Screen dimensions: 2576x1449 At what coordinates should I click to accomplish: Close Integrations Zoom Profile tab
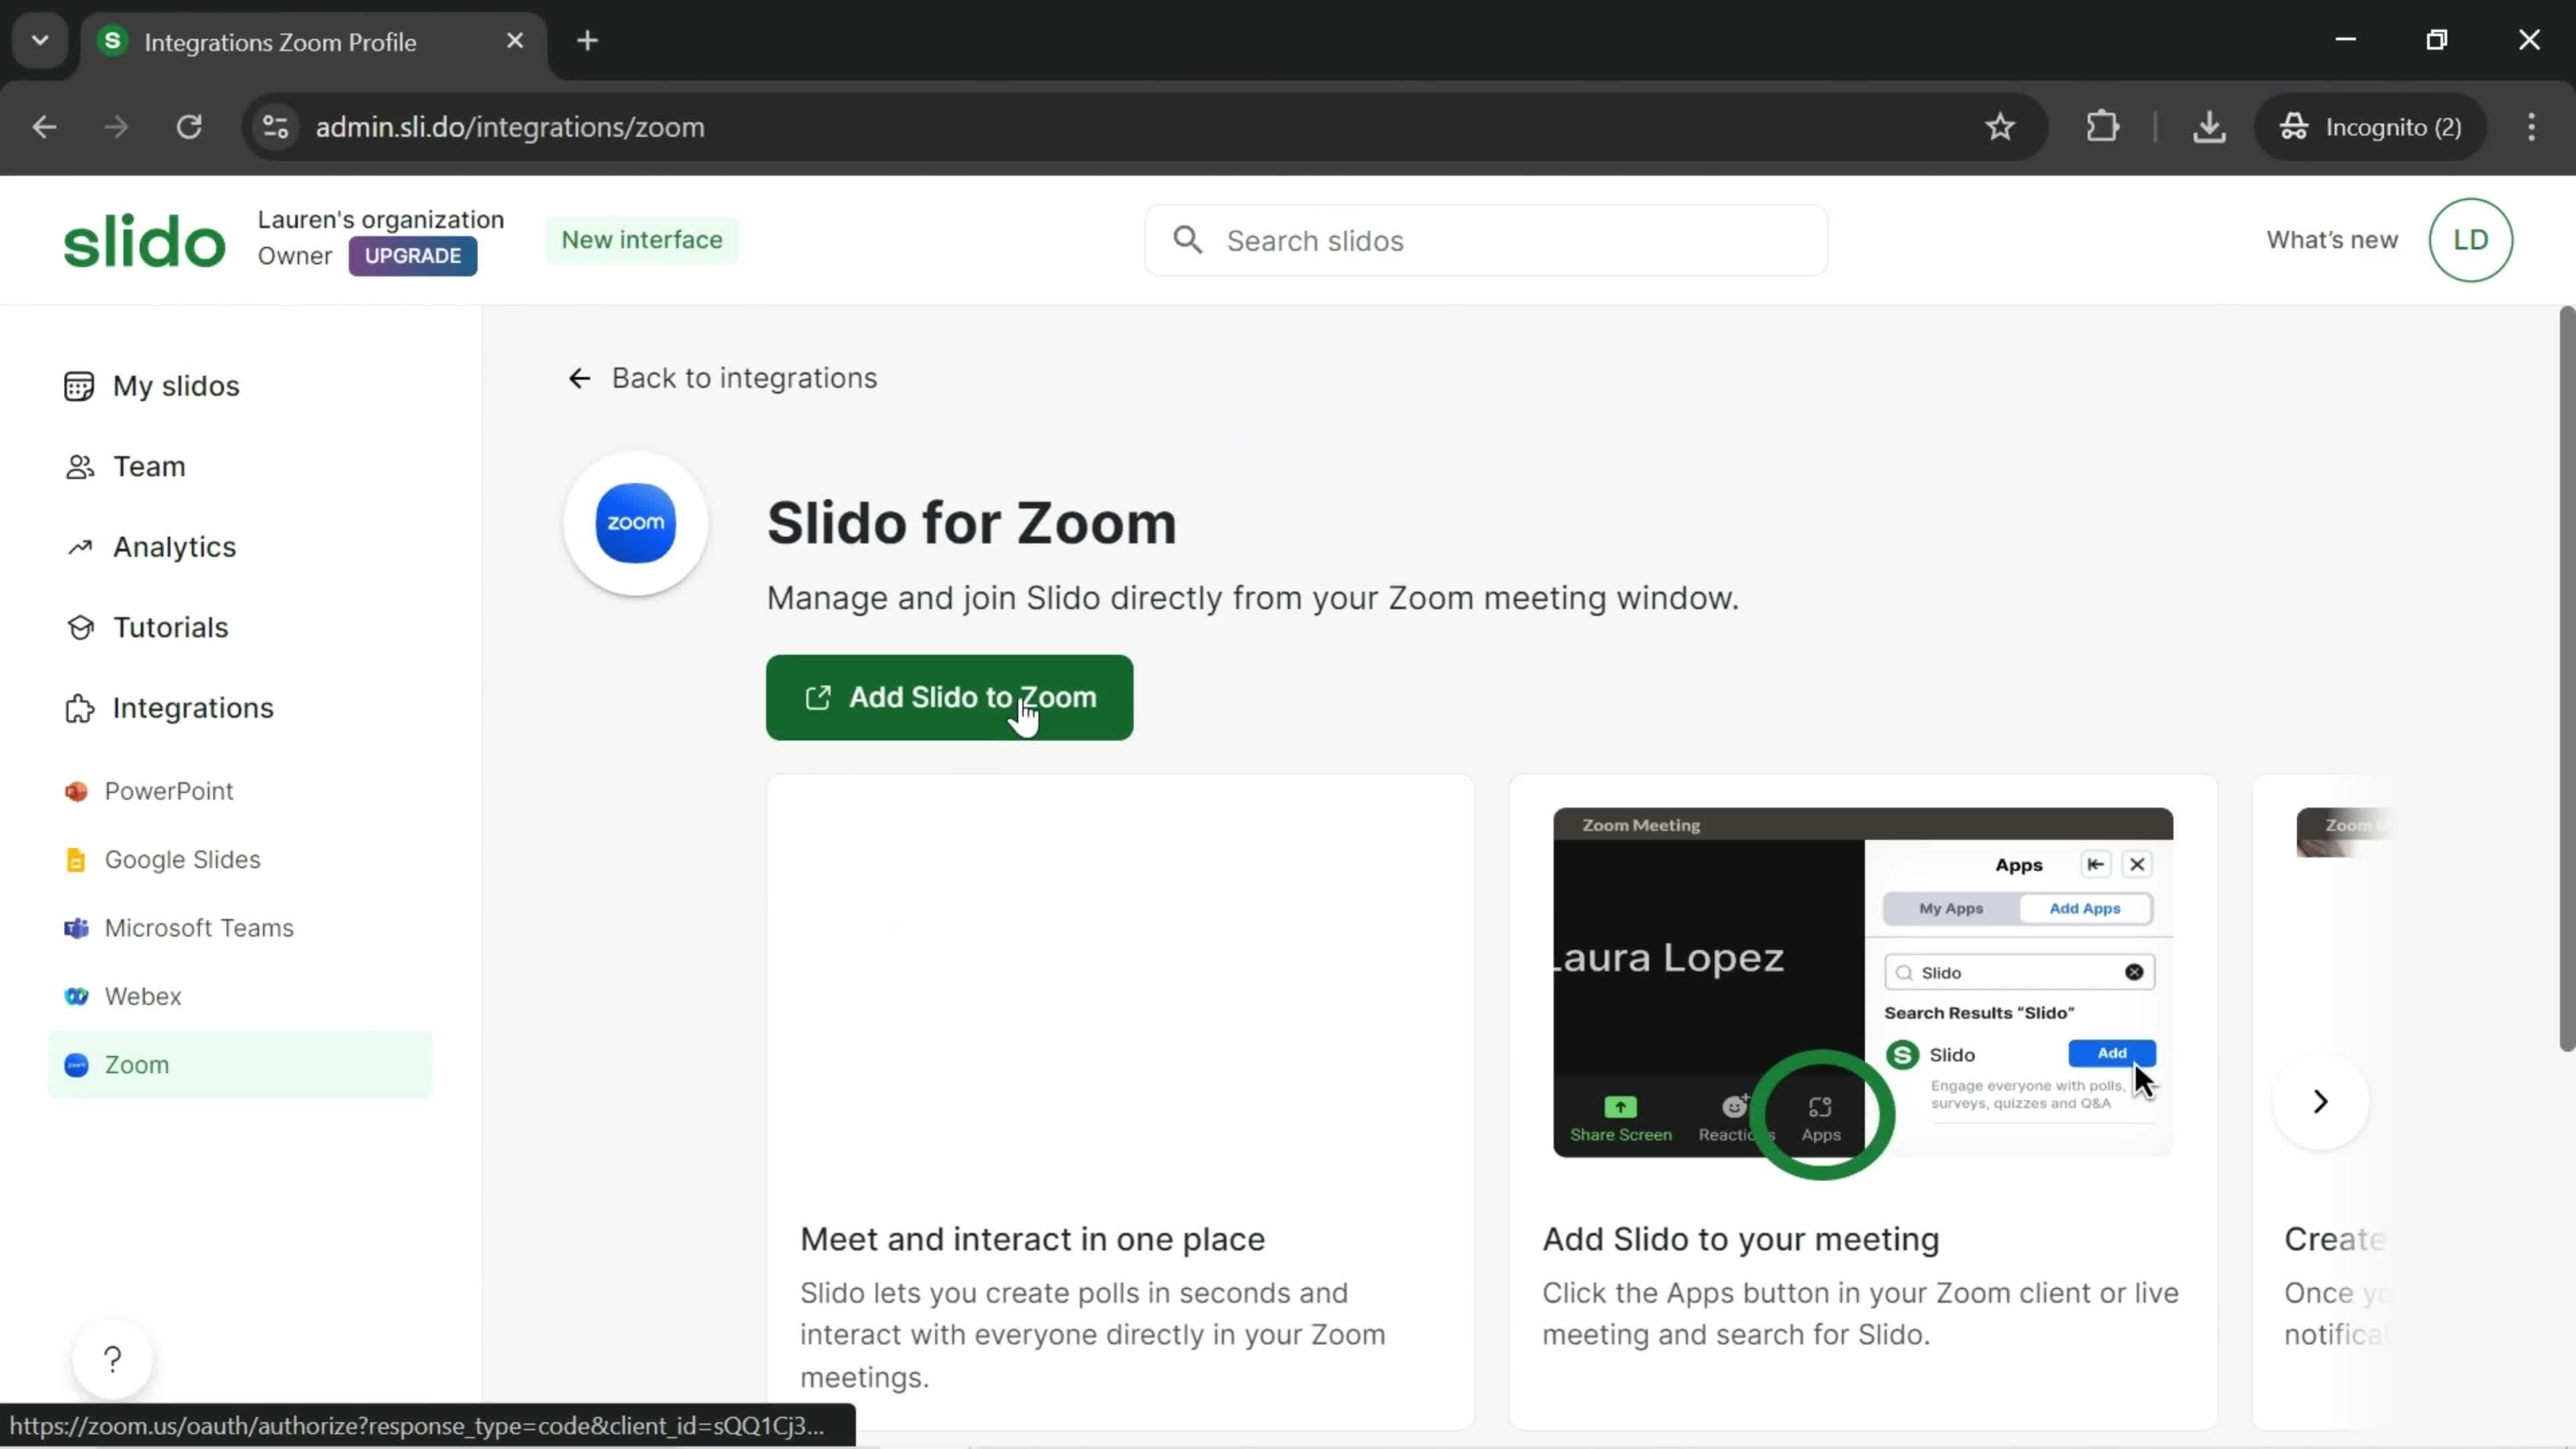point(515,41)
